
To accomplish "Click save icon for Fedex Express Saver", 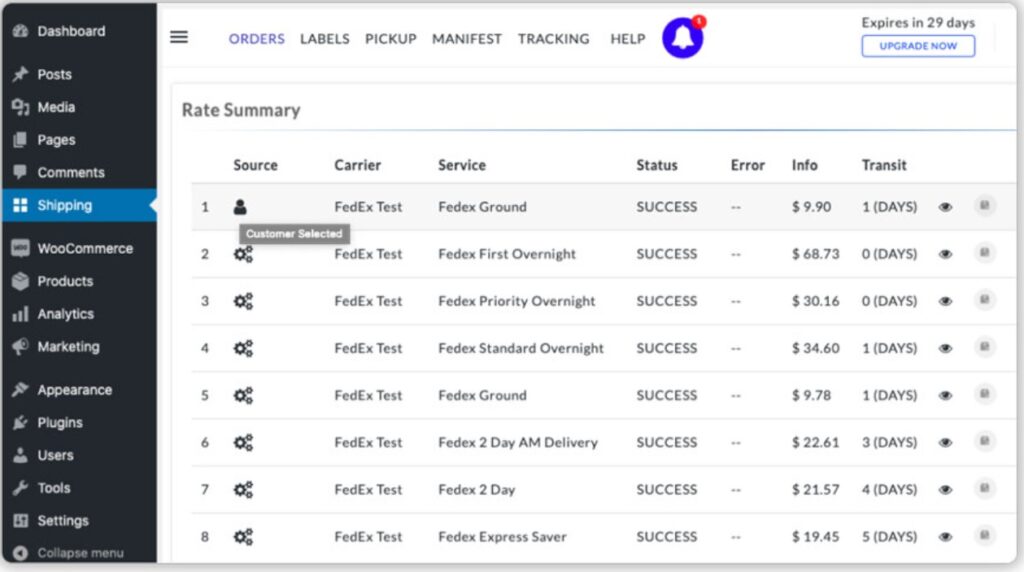I will (984, 535).
